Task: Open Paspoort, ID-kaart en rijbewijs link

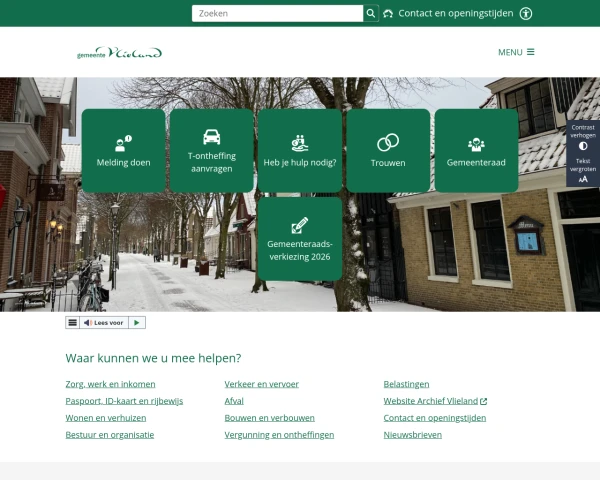Action: [x=124, y=401]
